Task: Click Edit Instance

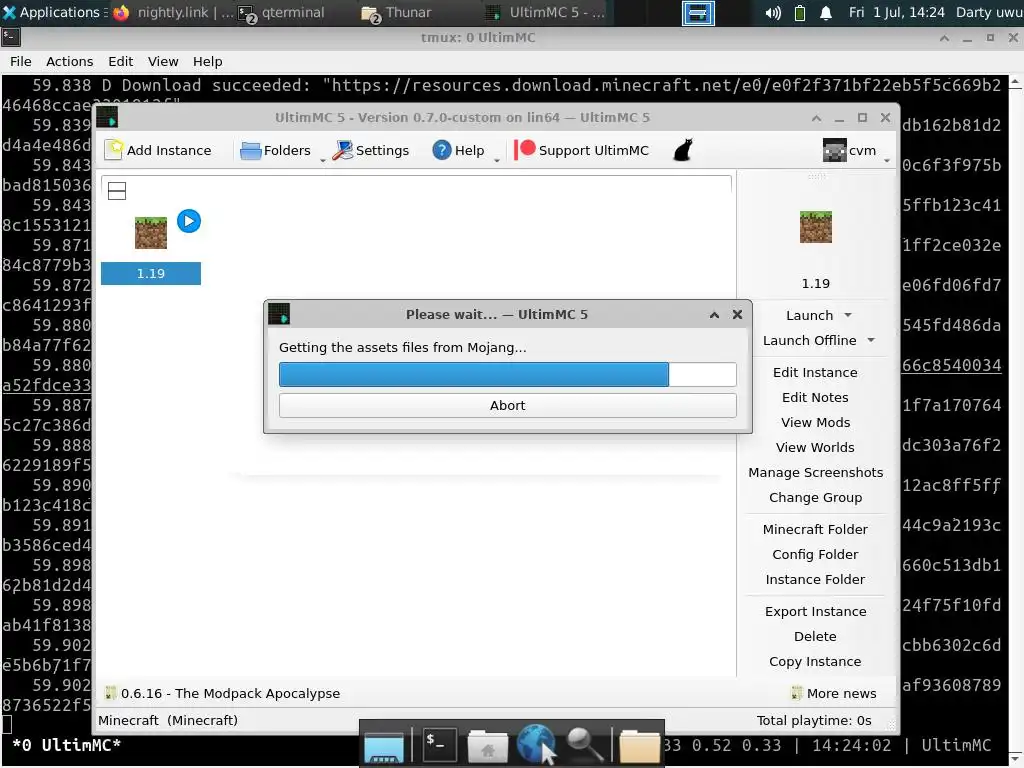Action: point(815,372)
